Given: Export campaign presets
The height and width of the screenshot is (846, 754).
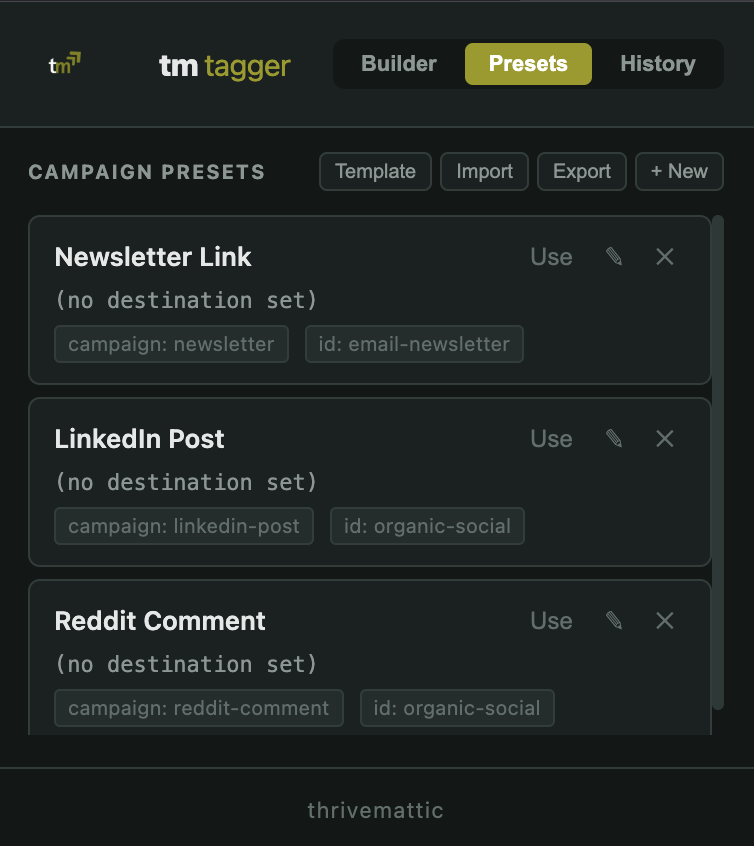Looking at the screenshot, I should tap(581, 171).
